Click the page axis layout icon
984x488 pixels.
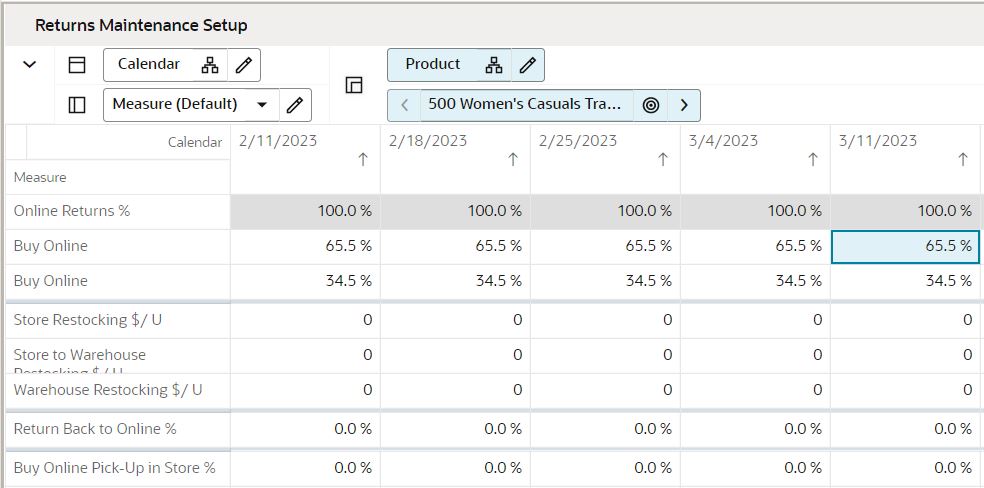(x=354, y=85)
